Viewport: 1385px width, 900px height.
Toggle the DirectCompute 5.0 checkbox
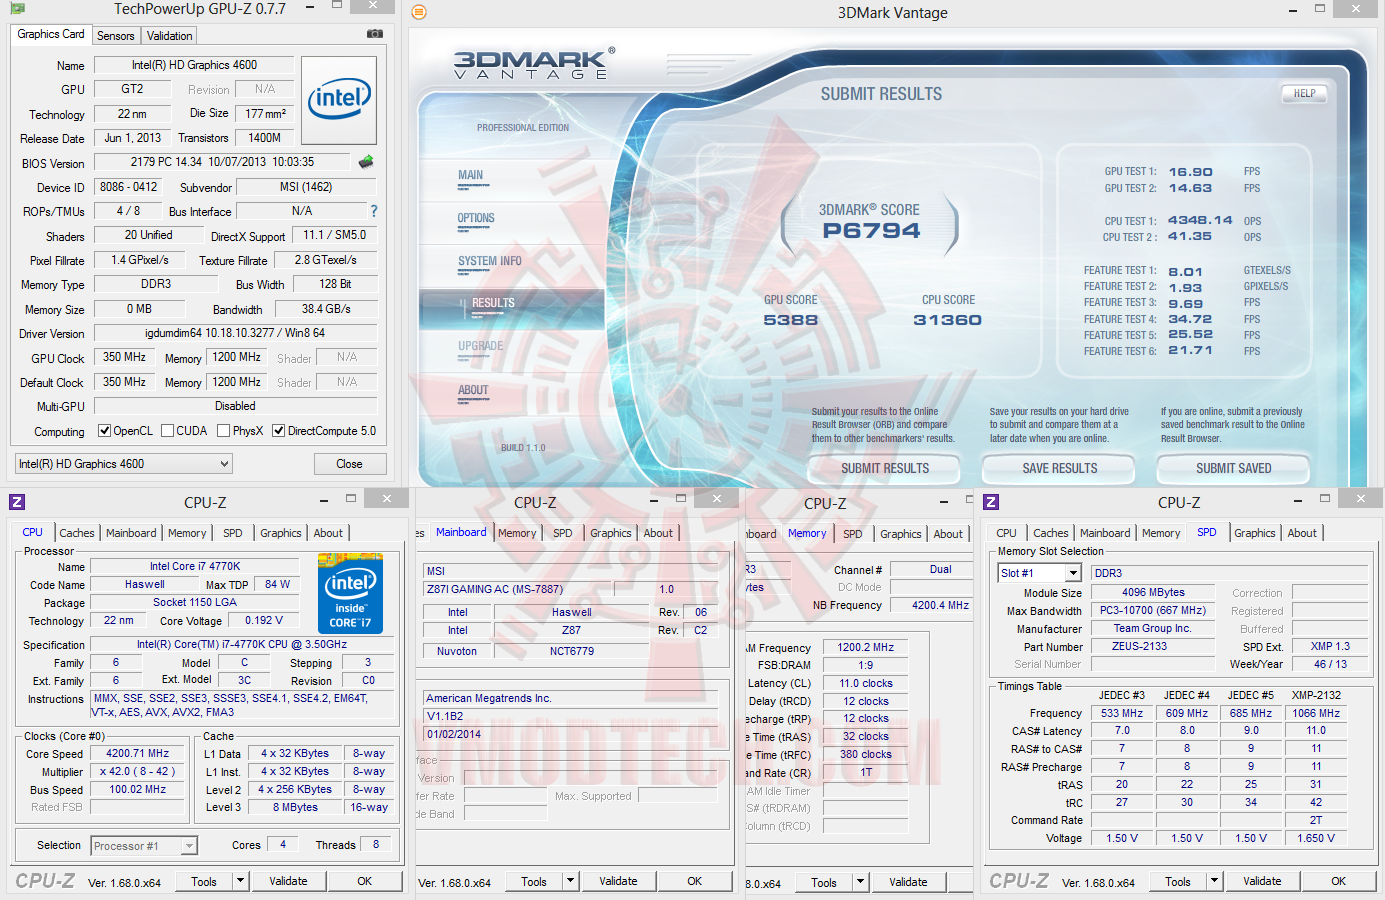coord(278,431)
